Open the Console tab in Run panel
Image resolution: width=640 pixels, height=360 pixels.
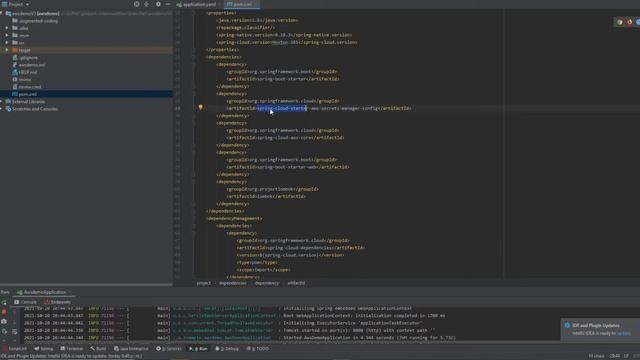click(x=25, y=302)
